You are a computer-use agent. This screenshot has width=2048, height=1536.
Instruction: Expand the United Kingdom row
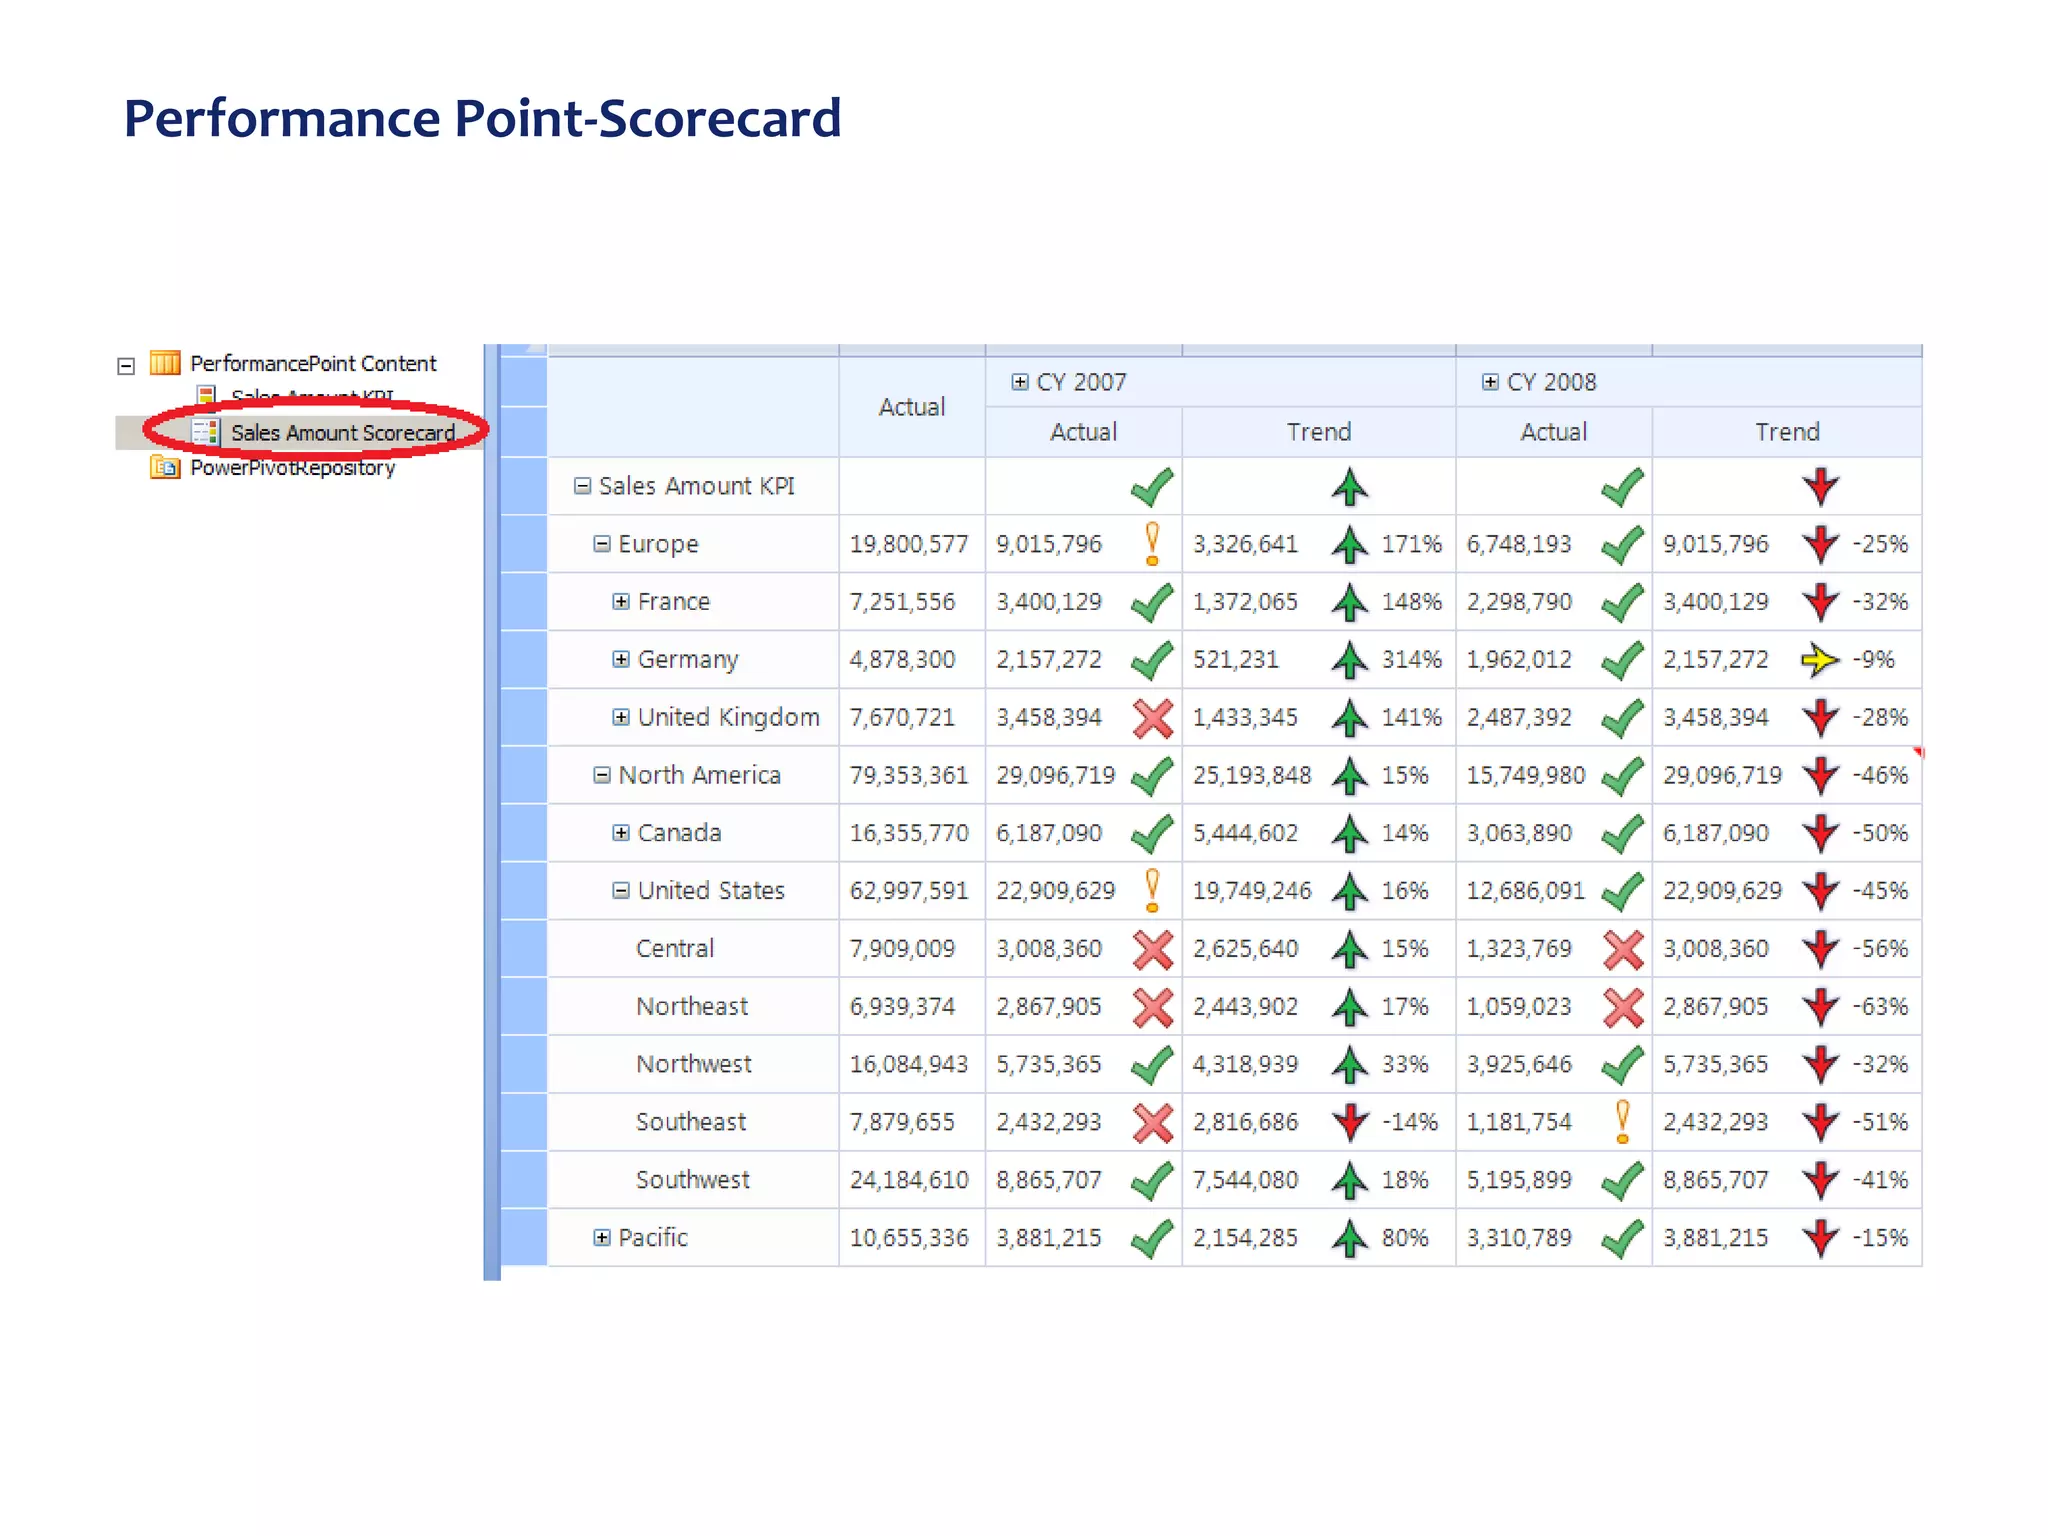pyautogui.click(x=621, y=717)
